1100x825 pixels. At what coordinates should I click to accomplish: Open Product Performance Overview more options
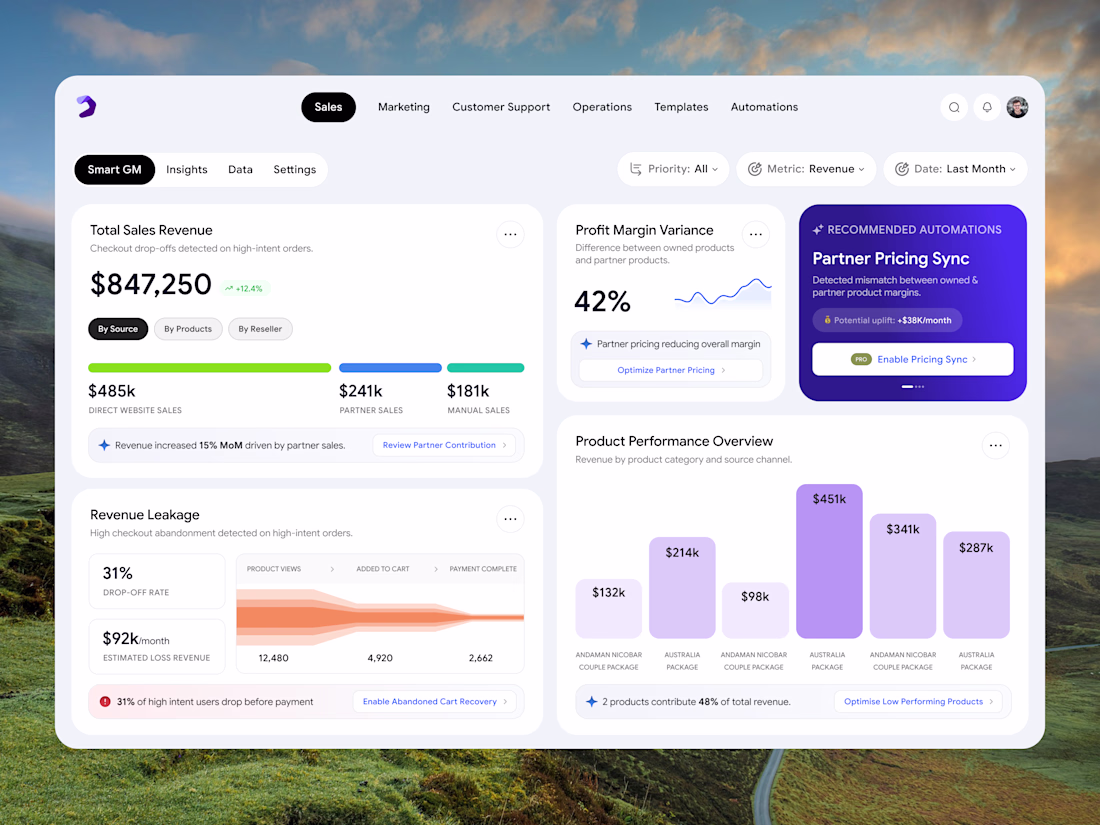pyautogui.click(x=995, y=445)
